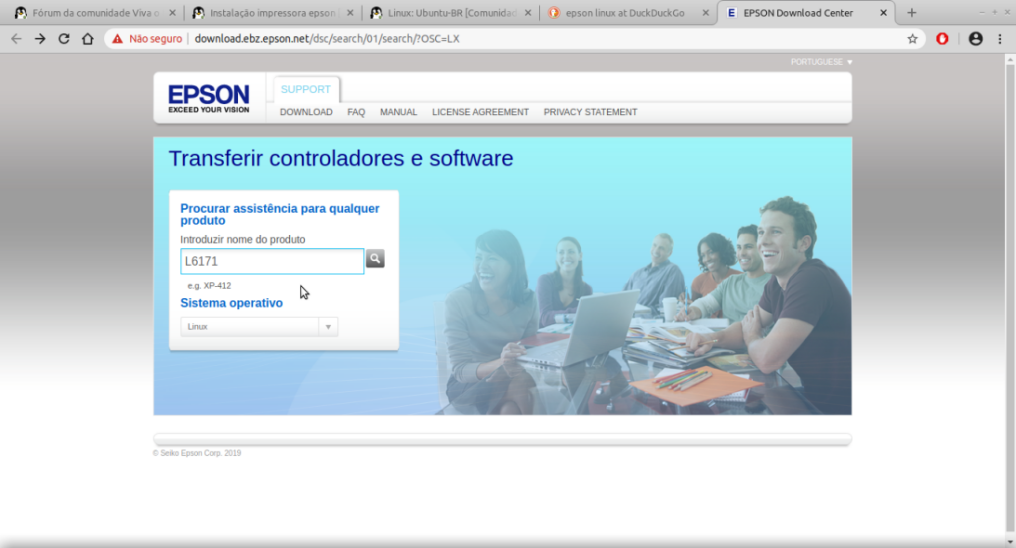This screenshot has height=548, width=1016.
Task: Bookmark this page with star icon
Action: pos(912,39)
